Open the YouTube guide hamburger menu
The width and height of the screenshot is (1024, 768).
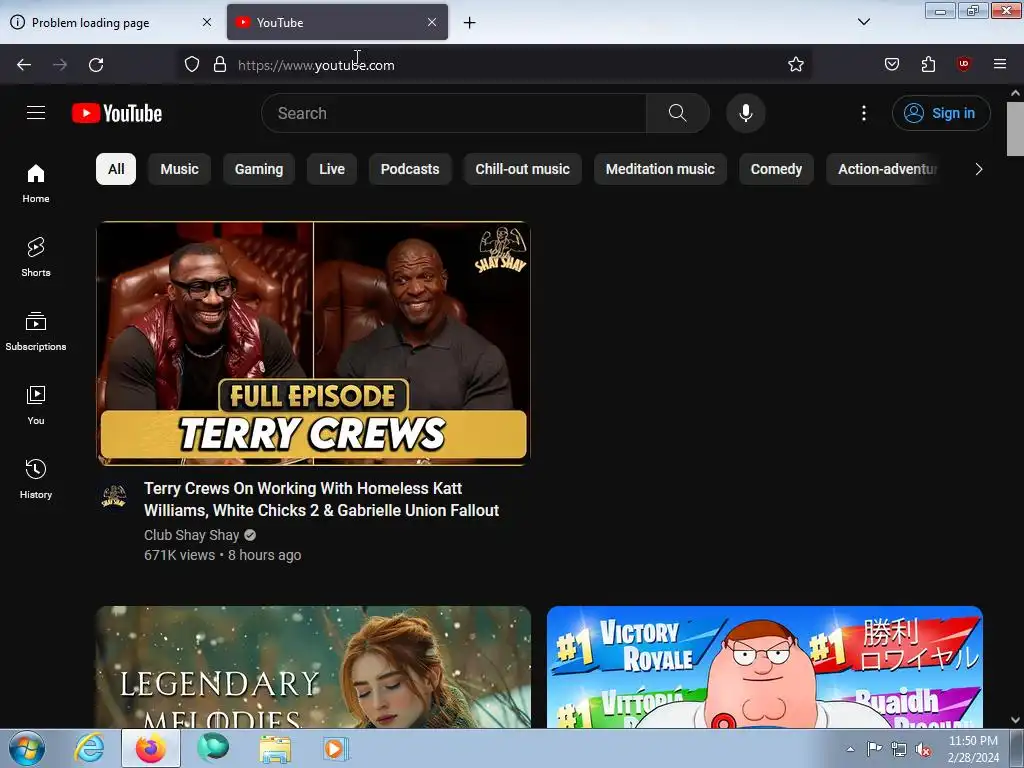point(36,113)
